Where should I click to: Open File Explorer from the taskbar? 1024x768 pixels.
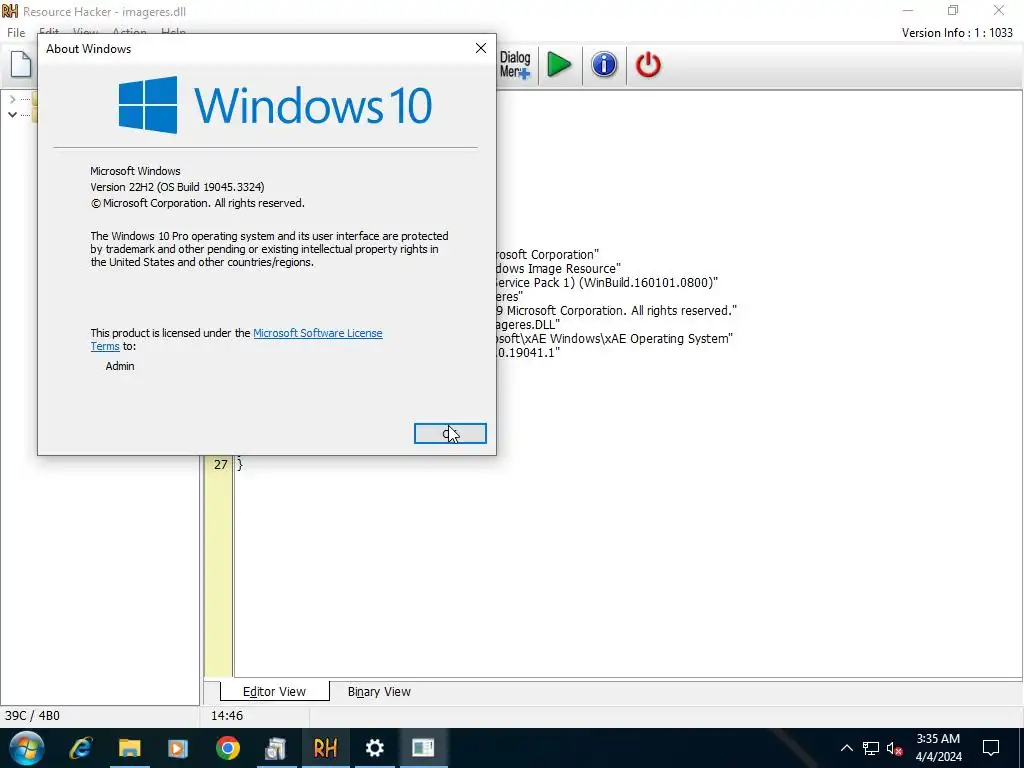click(x=129, y=748)
